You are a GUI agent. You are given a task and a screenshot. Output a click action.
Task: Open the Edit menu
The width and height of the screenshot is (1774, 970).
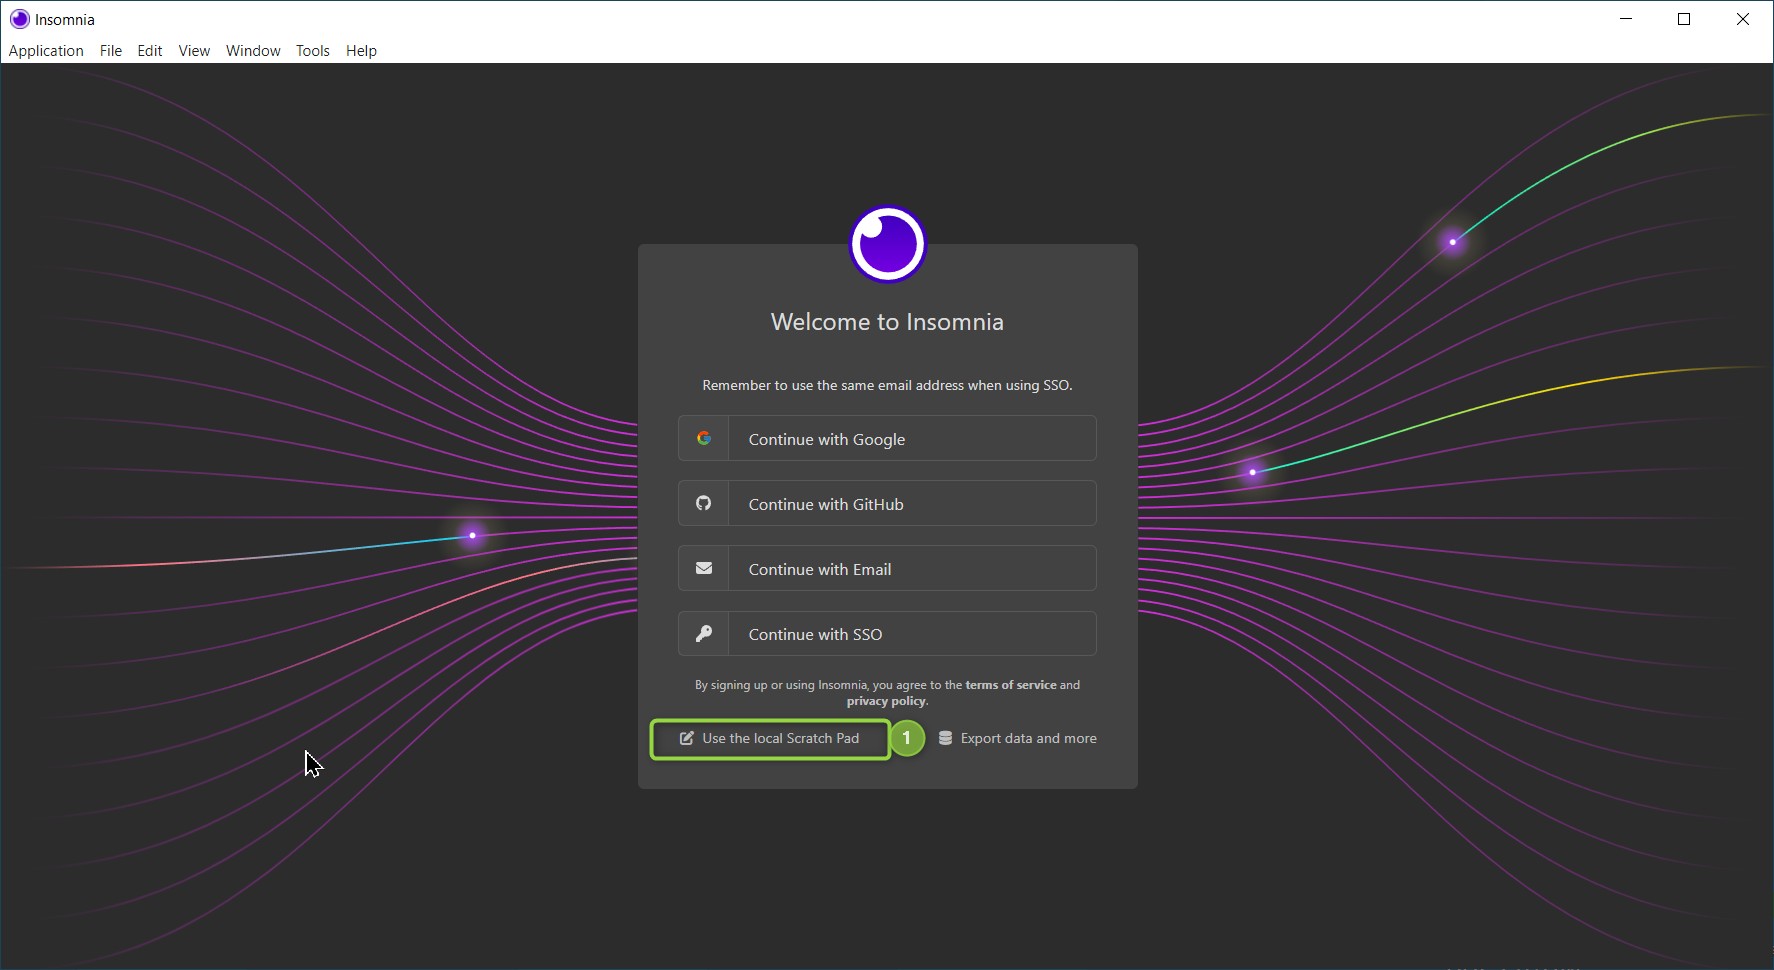(150, 51)
